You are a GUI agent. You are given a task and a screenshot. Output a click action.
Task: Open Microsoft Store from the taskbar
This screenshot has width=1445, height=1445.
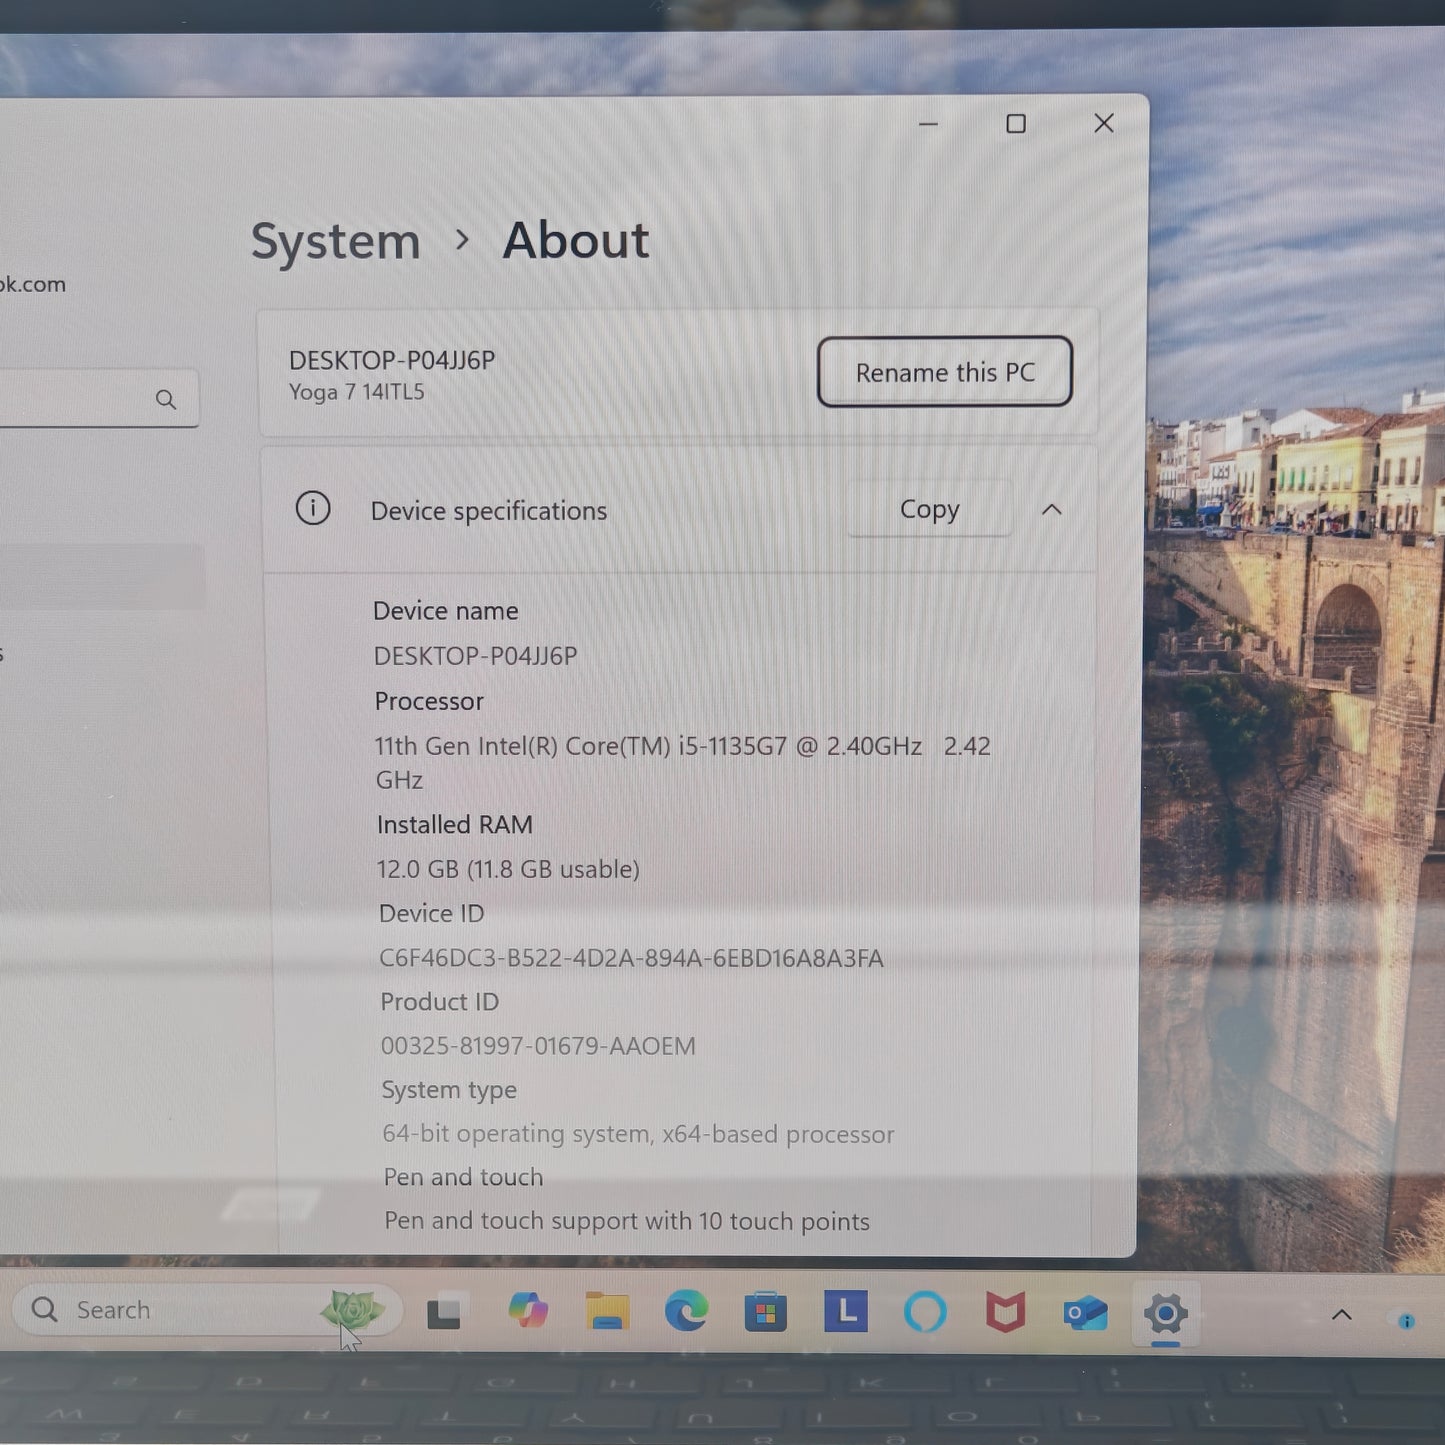coord(766,1312)
